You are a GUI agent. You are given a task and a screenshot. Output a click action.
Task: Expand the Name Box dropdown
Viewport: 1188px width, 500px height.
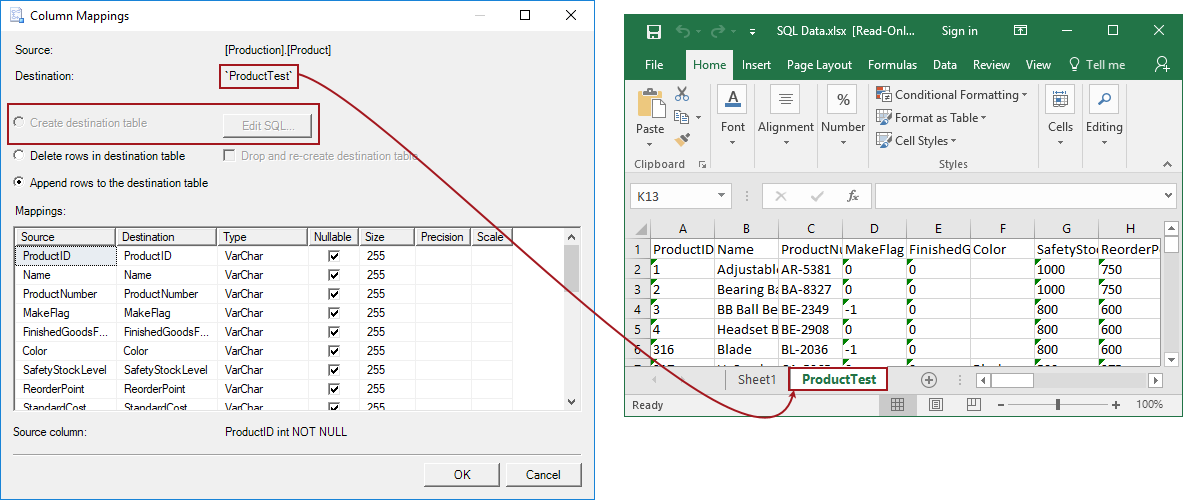point(722,196)
